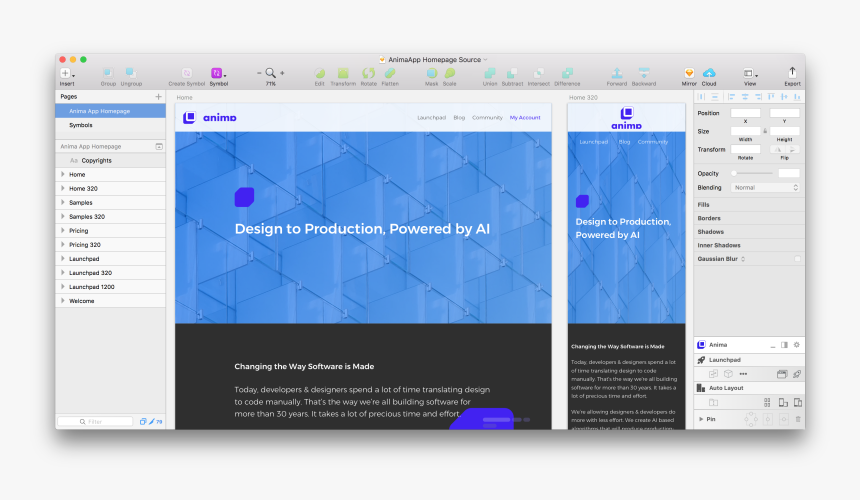
Task: Add a new page with plus button
Action: [158, 97]
